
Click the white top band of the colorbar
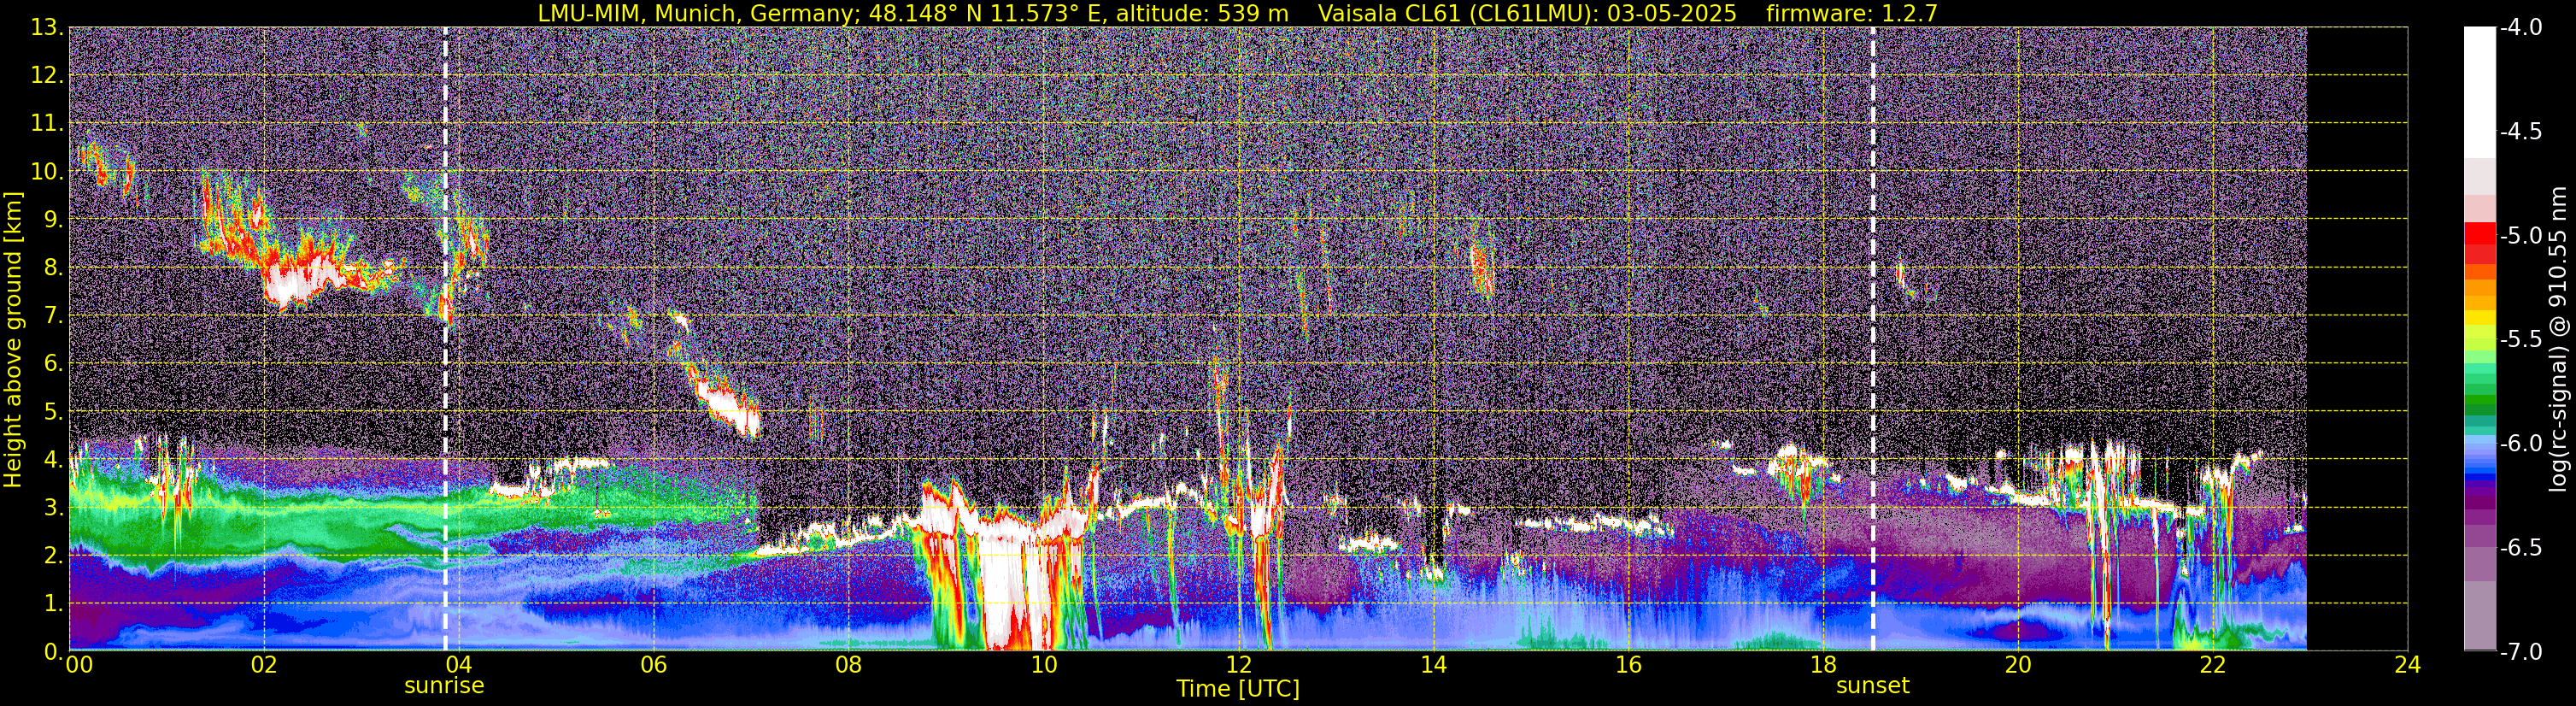2479,92
